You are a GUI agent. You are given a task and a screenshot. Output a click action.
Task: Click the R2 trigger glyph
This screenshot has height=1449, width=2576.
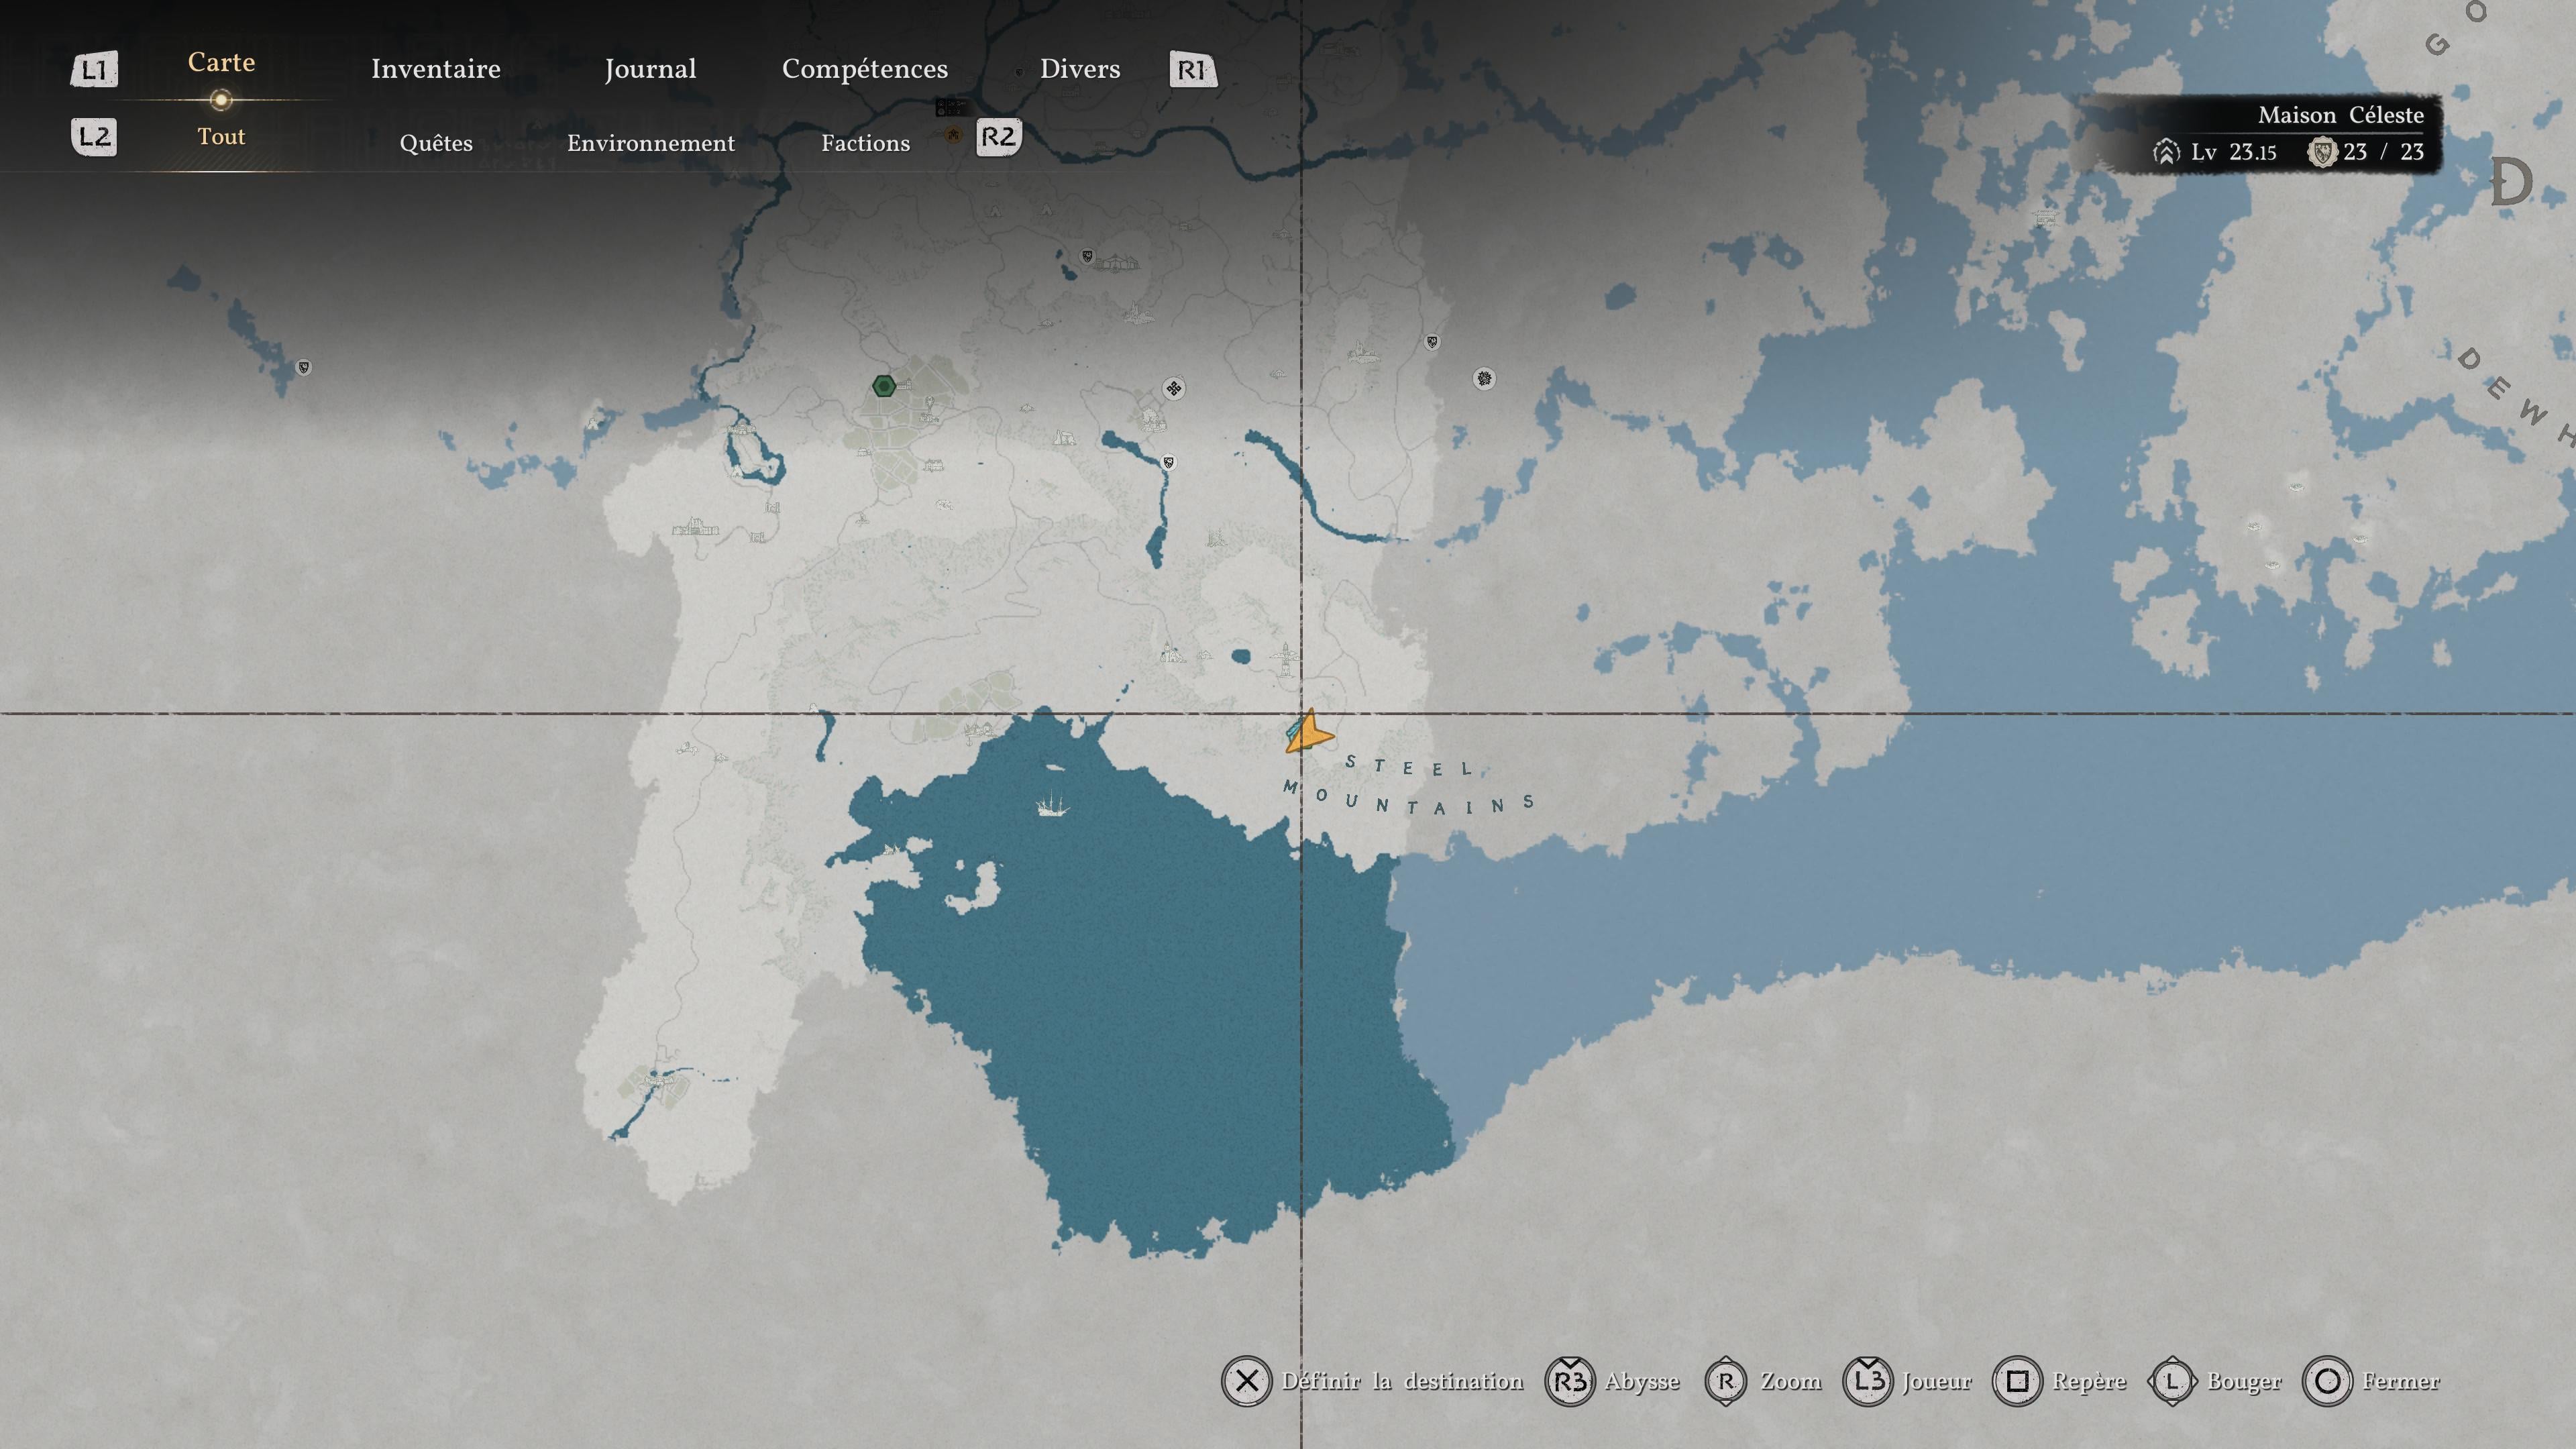(998, 136)
